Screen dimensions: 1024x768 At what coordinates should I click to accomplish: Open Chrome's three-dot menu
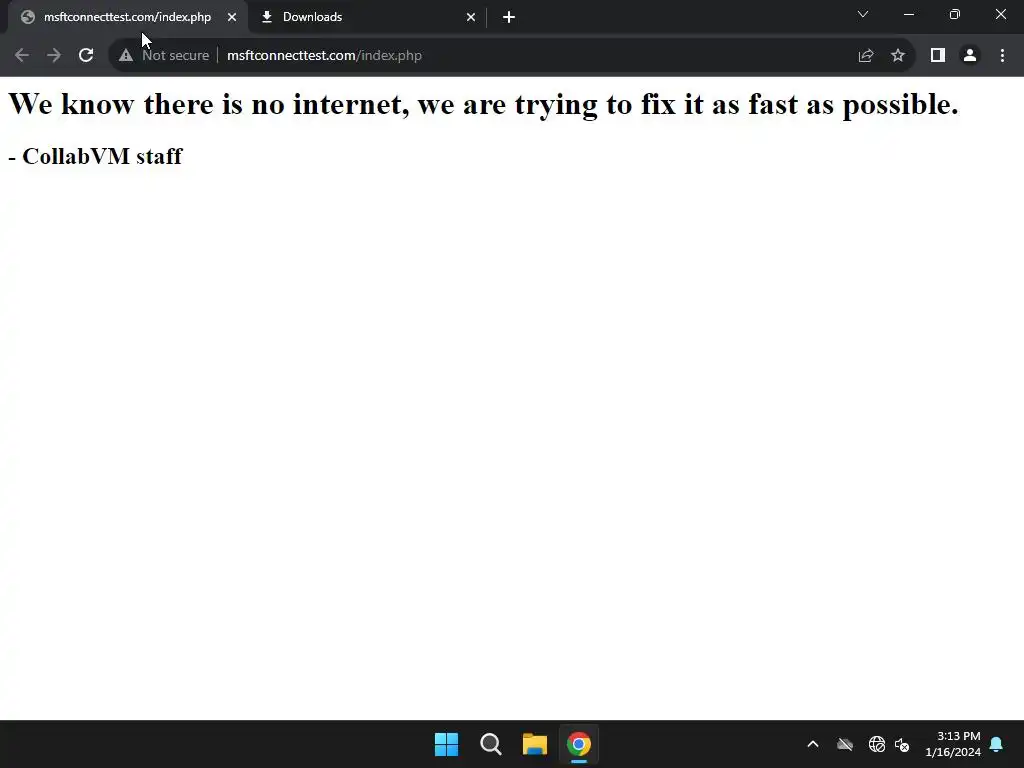pos(1002,56)
